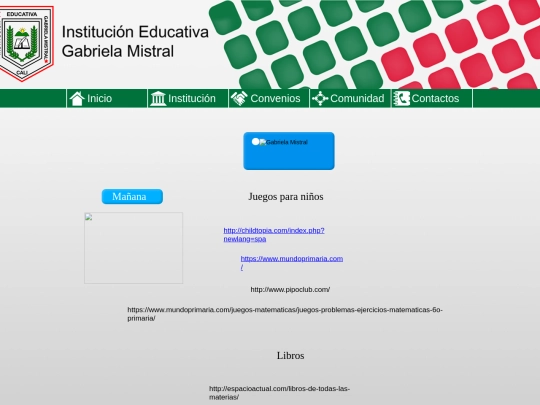Click the espacioactual.com libros URL text
540x405 pixels.
(x=279, y=393)
